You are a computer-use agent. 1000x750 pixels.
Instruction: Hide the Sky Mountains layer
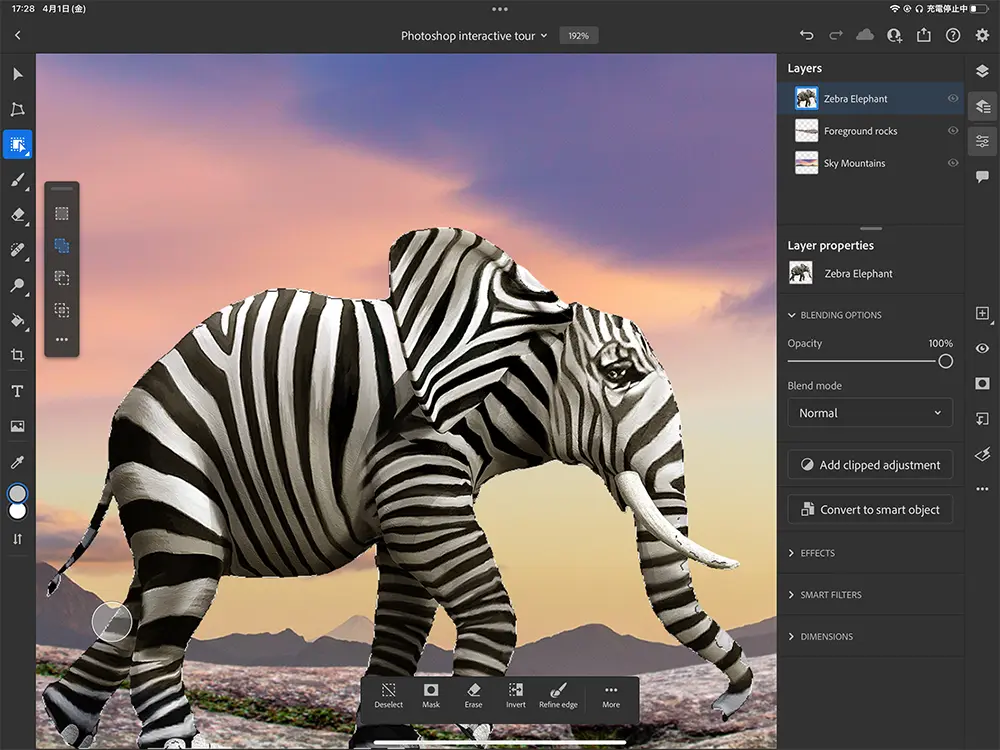click(952, 163)
